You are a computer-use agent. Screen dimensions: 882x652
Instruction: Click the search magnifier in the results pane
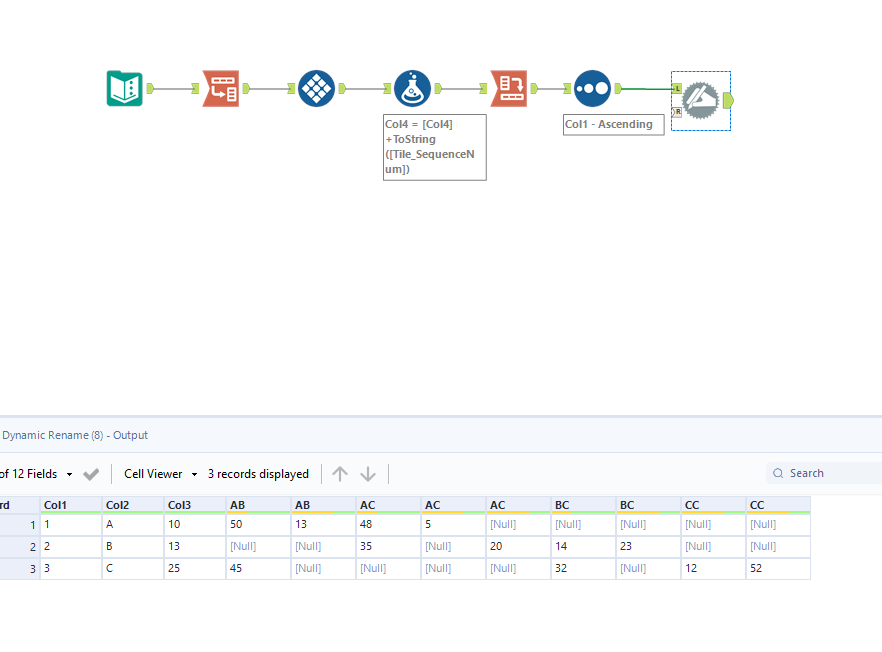tap(779, 473)
